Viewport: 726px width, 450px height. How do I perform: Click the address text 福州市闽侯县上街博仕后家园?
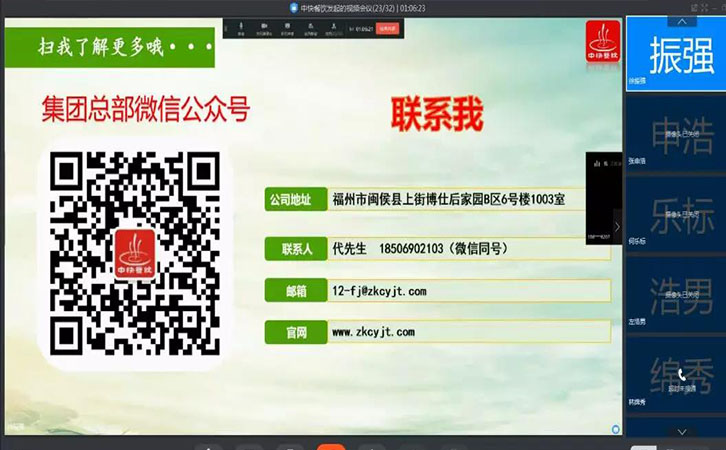tap(408, 200)
